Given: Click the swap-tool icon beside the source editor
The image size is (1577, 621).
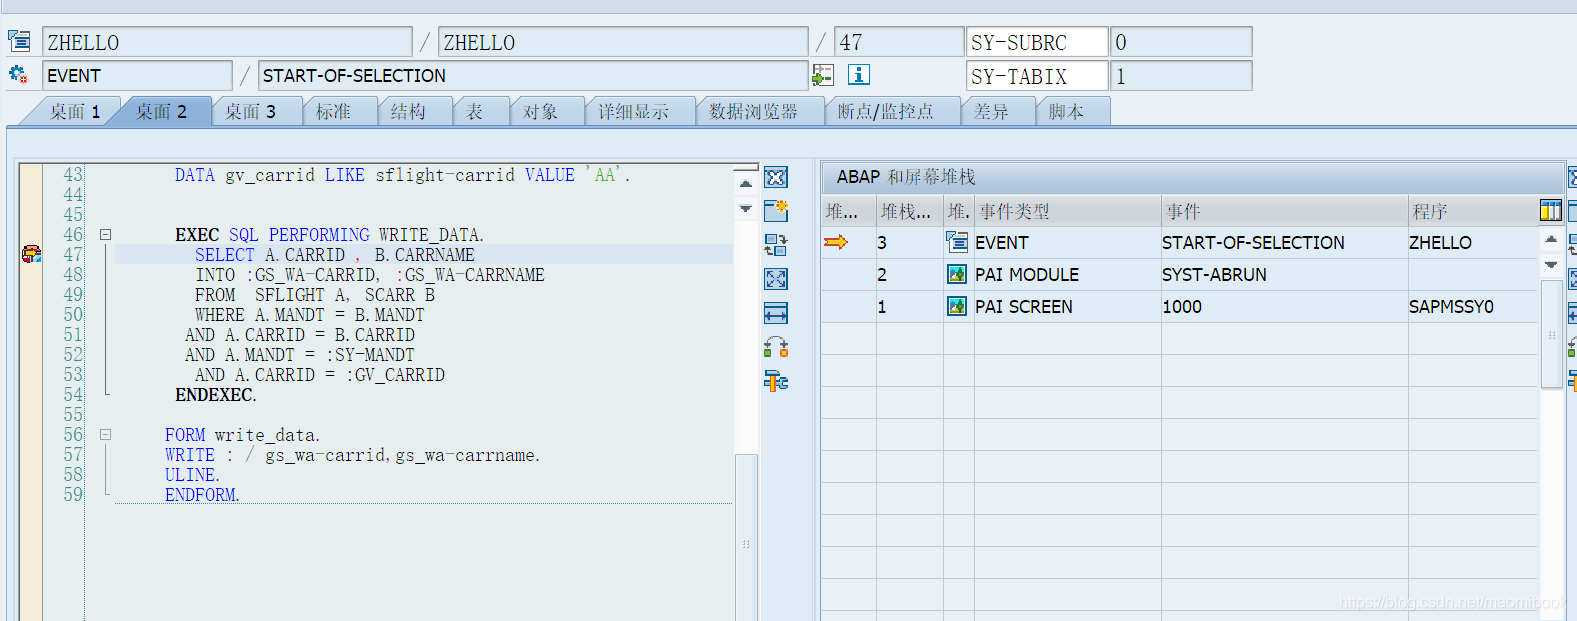Looking at the screenshot, I should [776, 245].
